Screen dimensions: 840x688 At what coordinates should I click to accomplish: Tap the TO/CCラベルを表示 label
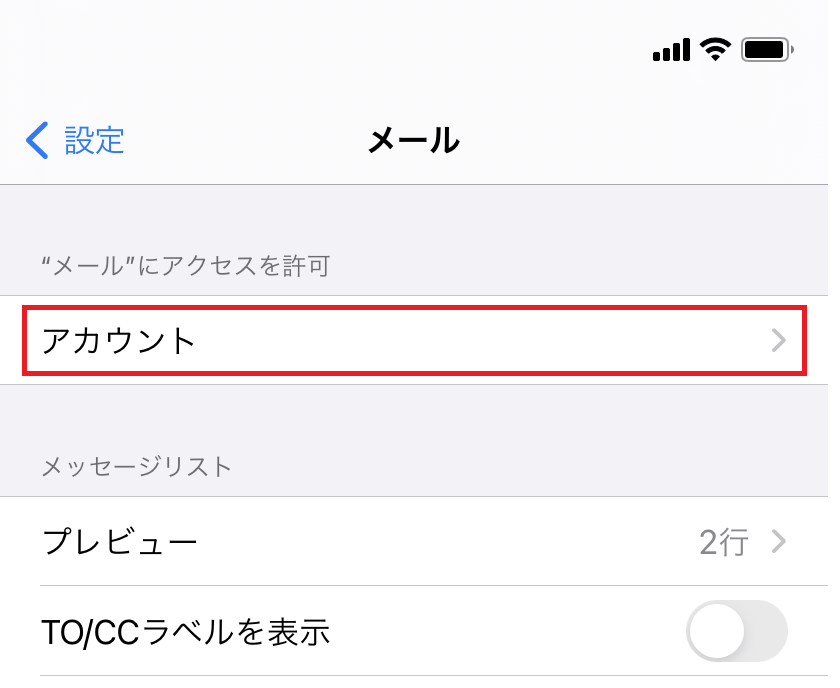186,632
